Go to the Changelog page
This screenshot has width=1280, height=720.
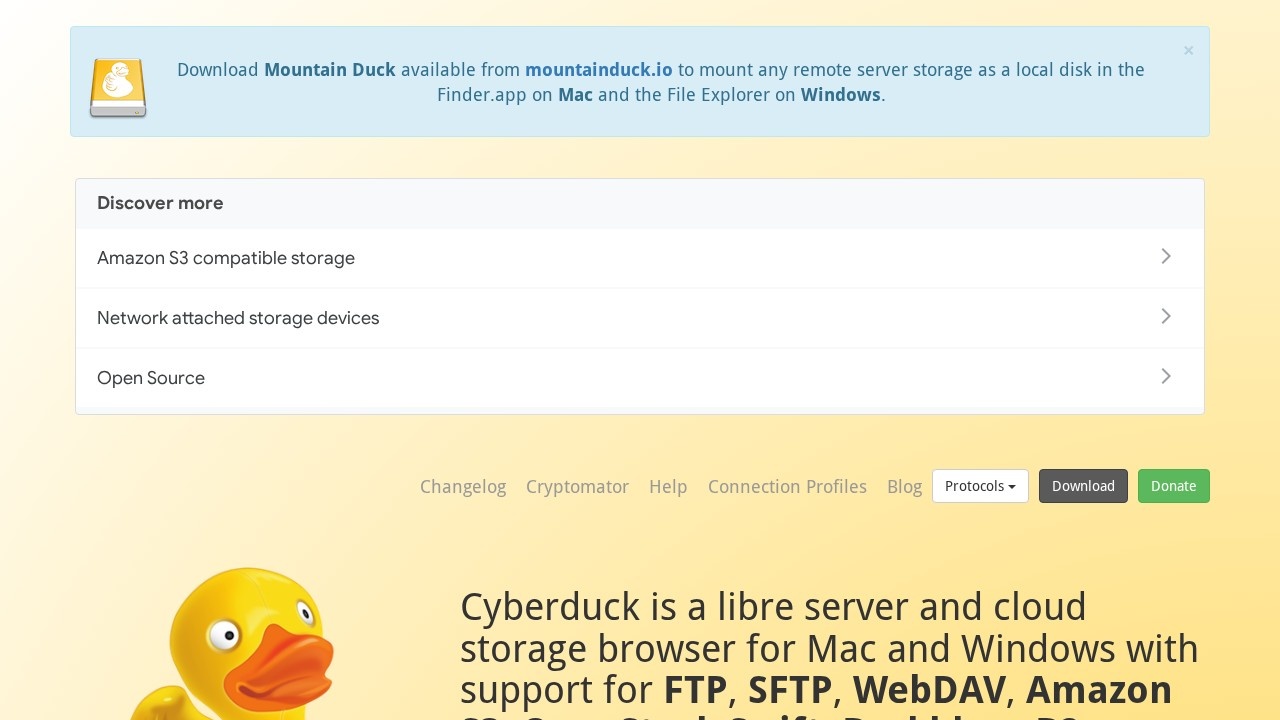coord(463,487)
